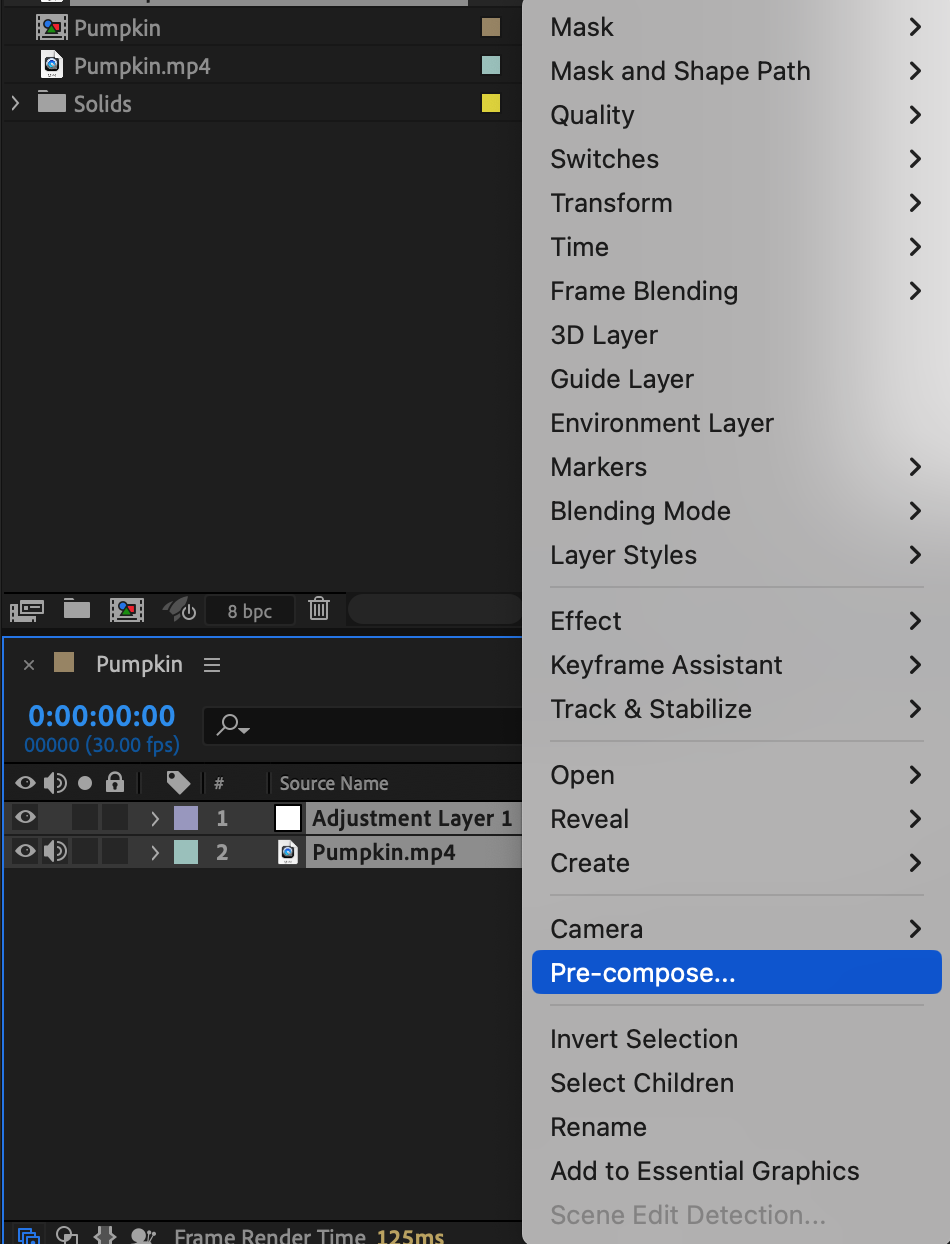Click the Interpret Footage icon

click(26, 609)
